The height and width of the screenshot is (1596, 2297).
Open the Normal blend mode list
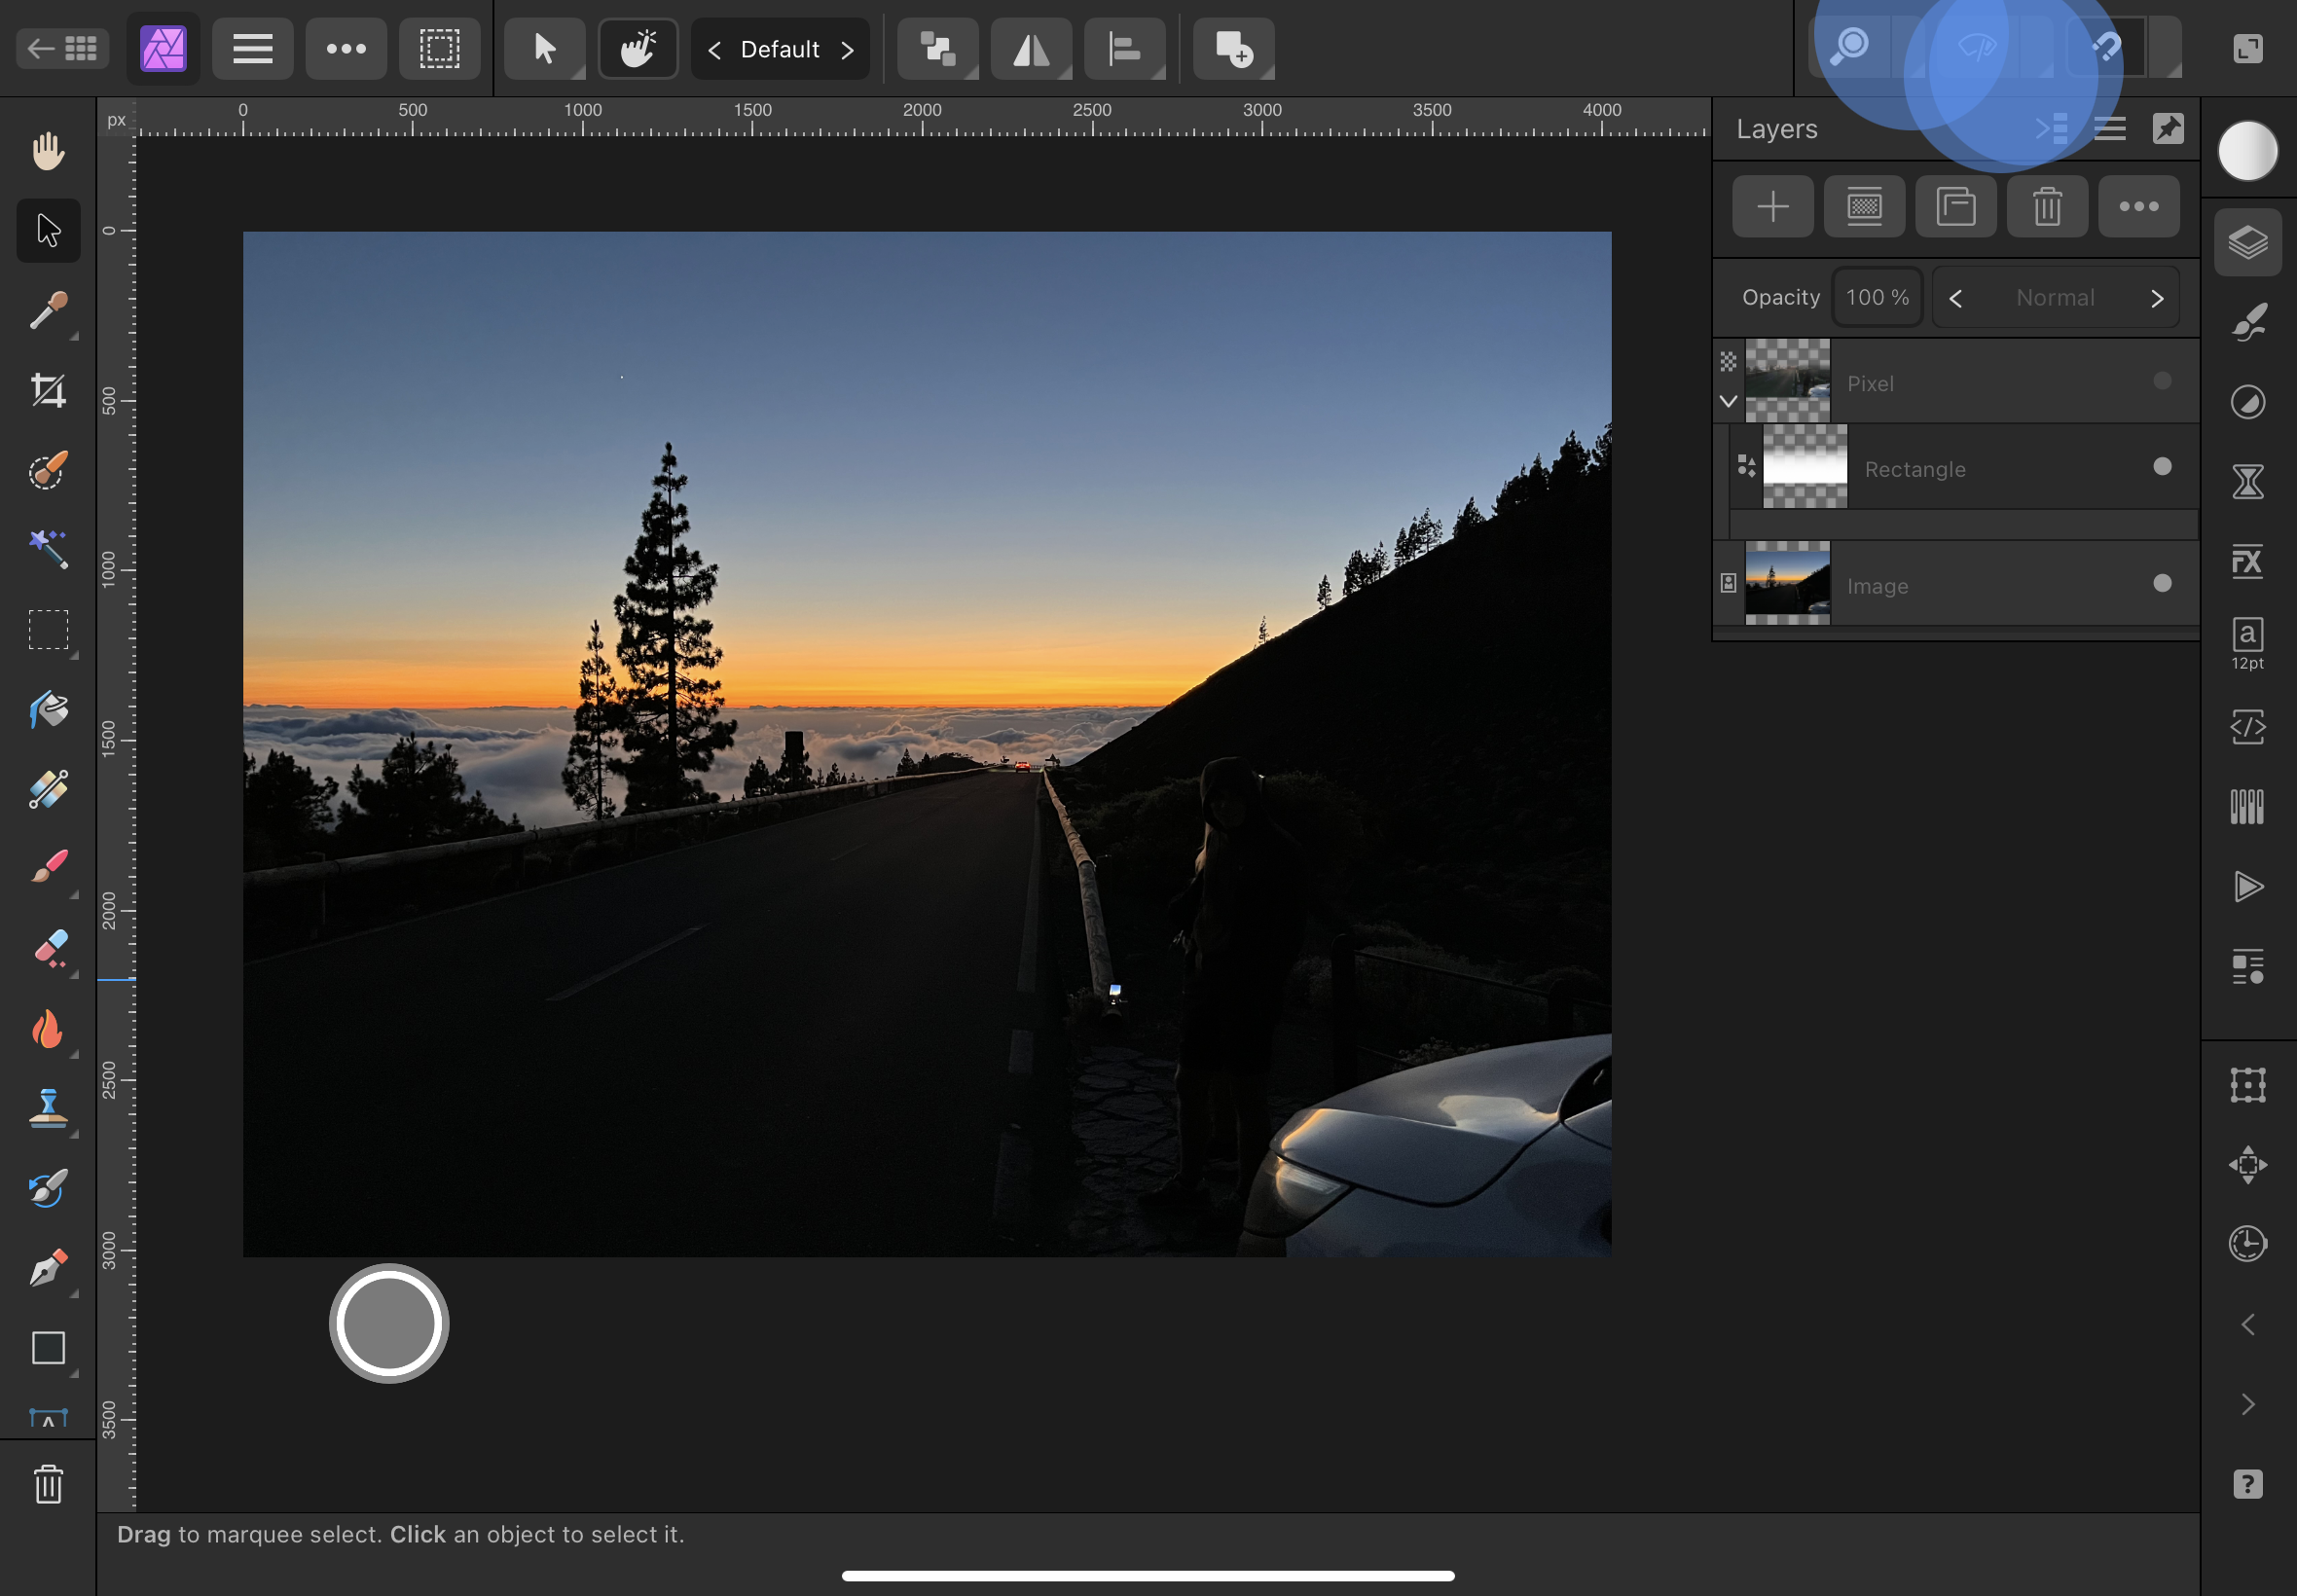coord(2054,298)
